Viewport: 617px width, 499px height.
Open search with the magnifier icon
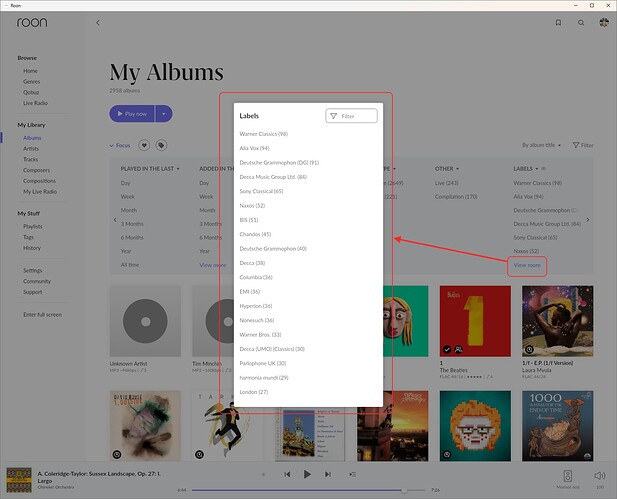point(581,23)
